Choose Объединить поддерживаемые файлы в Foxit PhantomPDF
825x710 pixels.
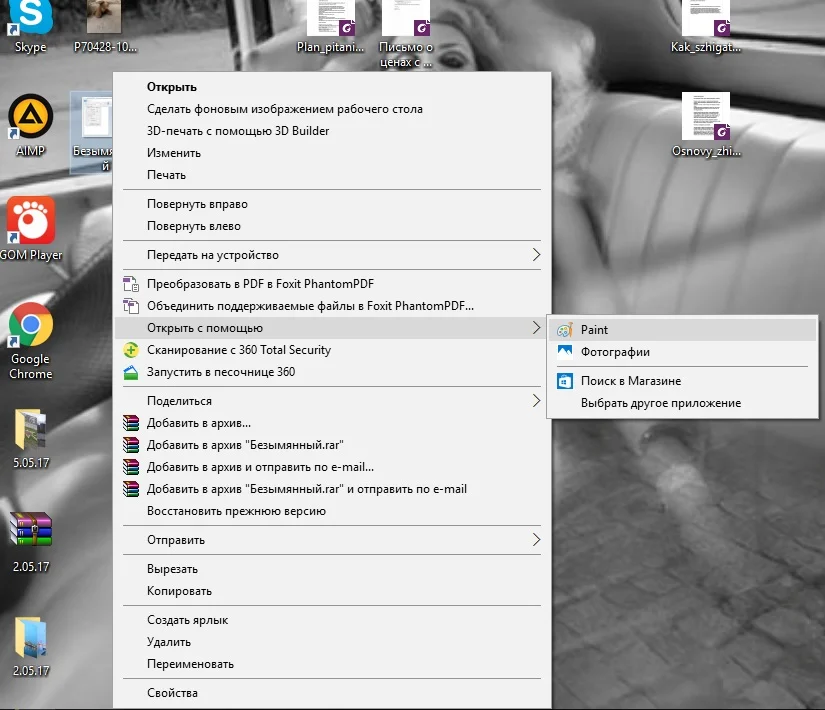(x=332, y=306)
